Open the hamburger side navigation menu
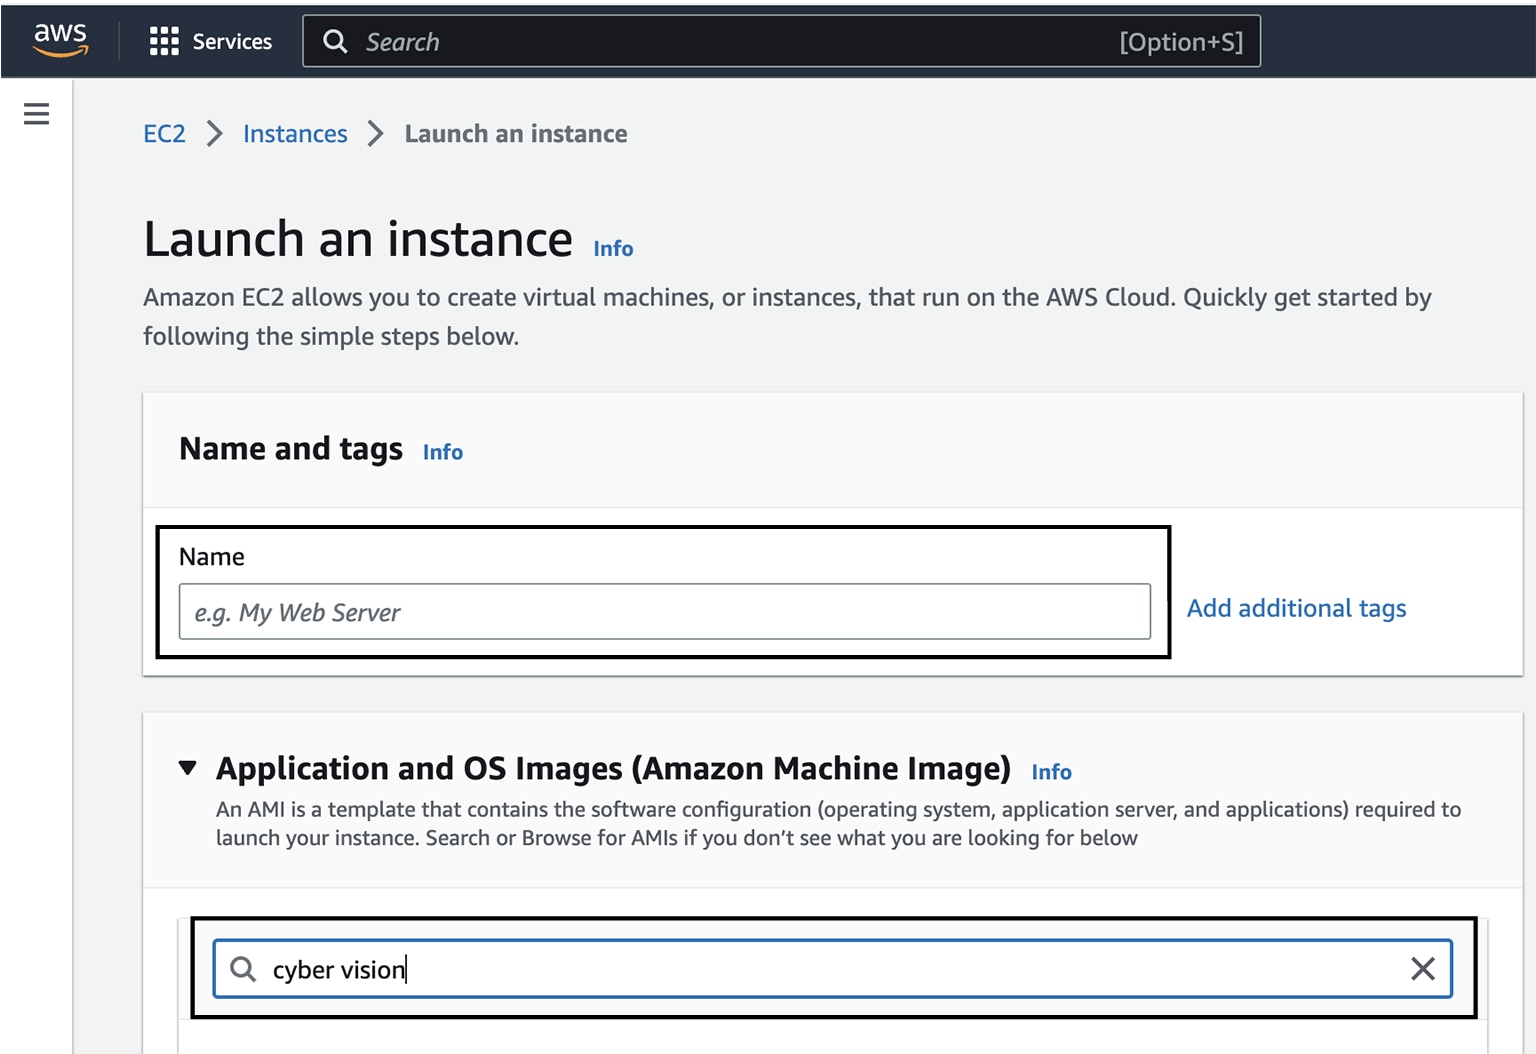Image resolution: width=1536 pixels, height=1054 pixels. [36, 114]
